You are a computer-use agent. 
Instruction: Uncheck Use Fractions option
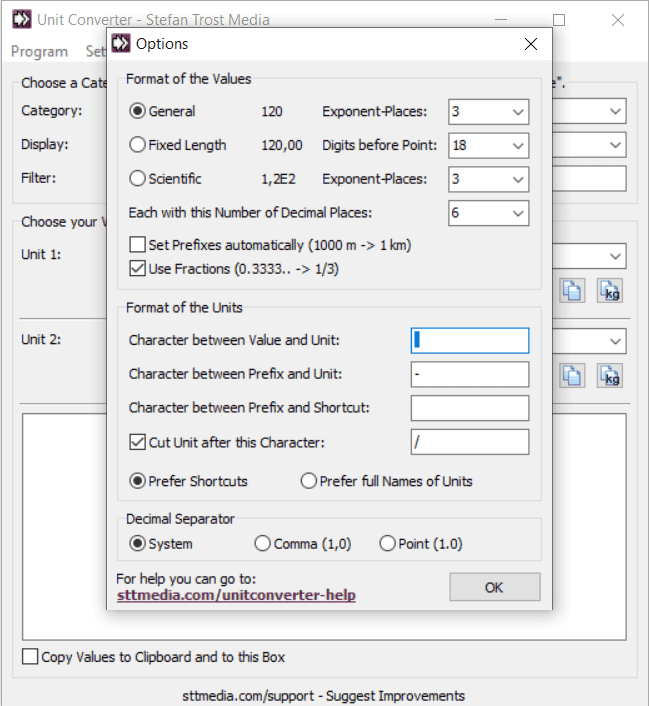click(x=138, y=267)
